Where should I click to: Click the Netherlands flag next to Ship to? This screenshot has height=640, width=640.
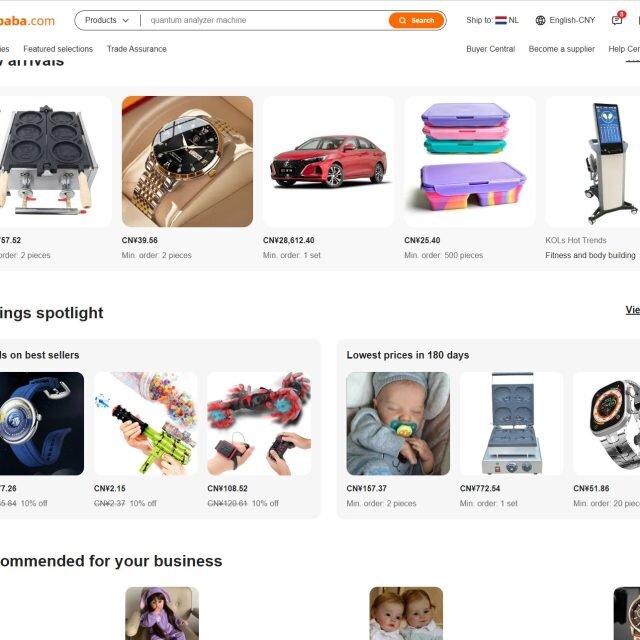pos(500,20)
